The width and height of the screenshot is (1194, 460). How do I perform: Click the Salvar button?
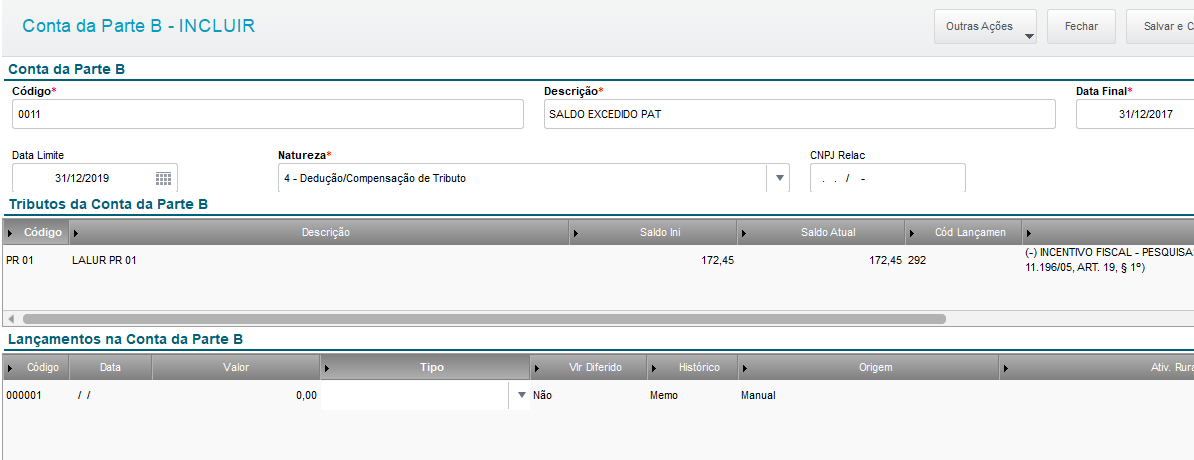click(1160, 27)
